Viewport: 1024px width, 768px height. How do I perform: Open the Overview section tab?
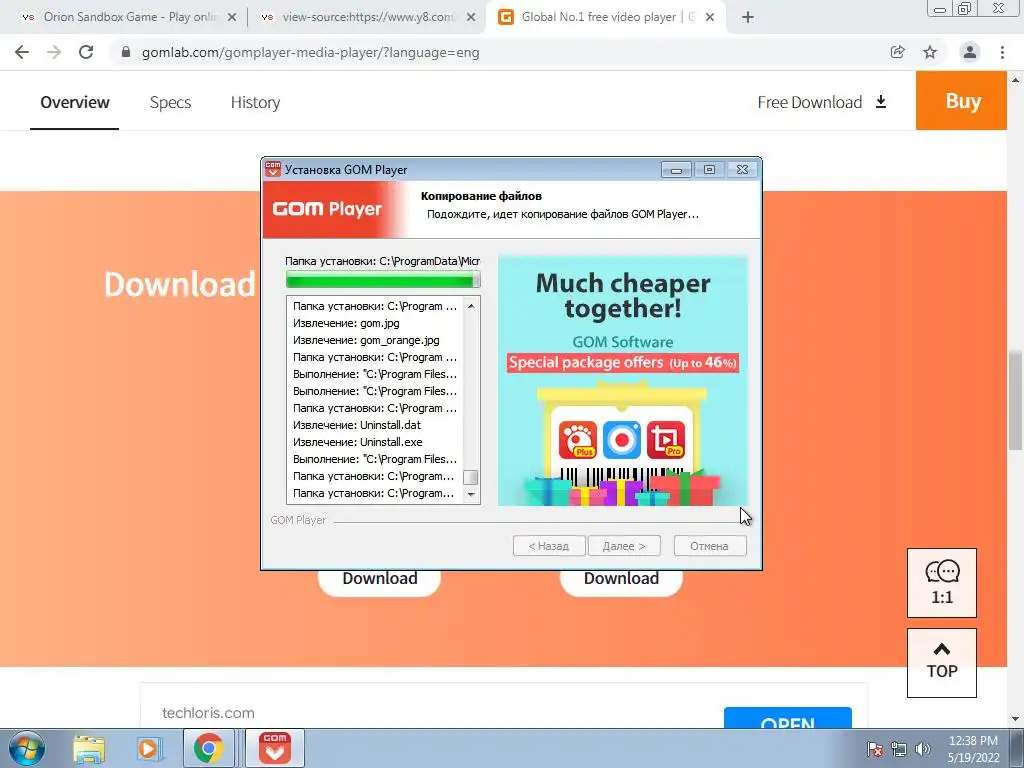coord(74,103)
